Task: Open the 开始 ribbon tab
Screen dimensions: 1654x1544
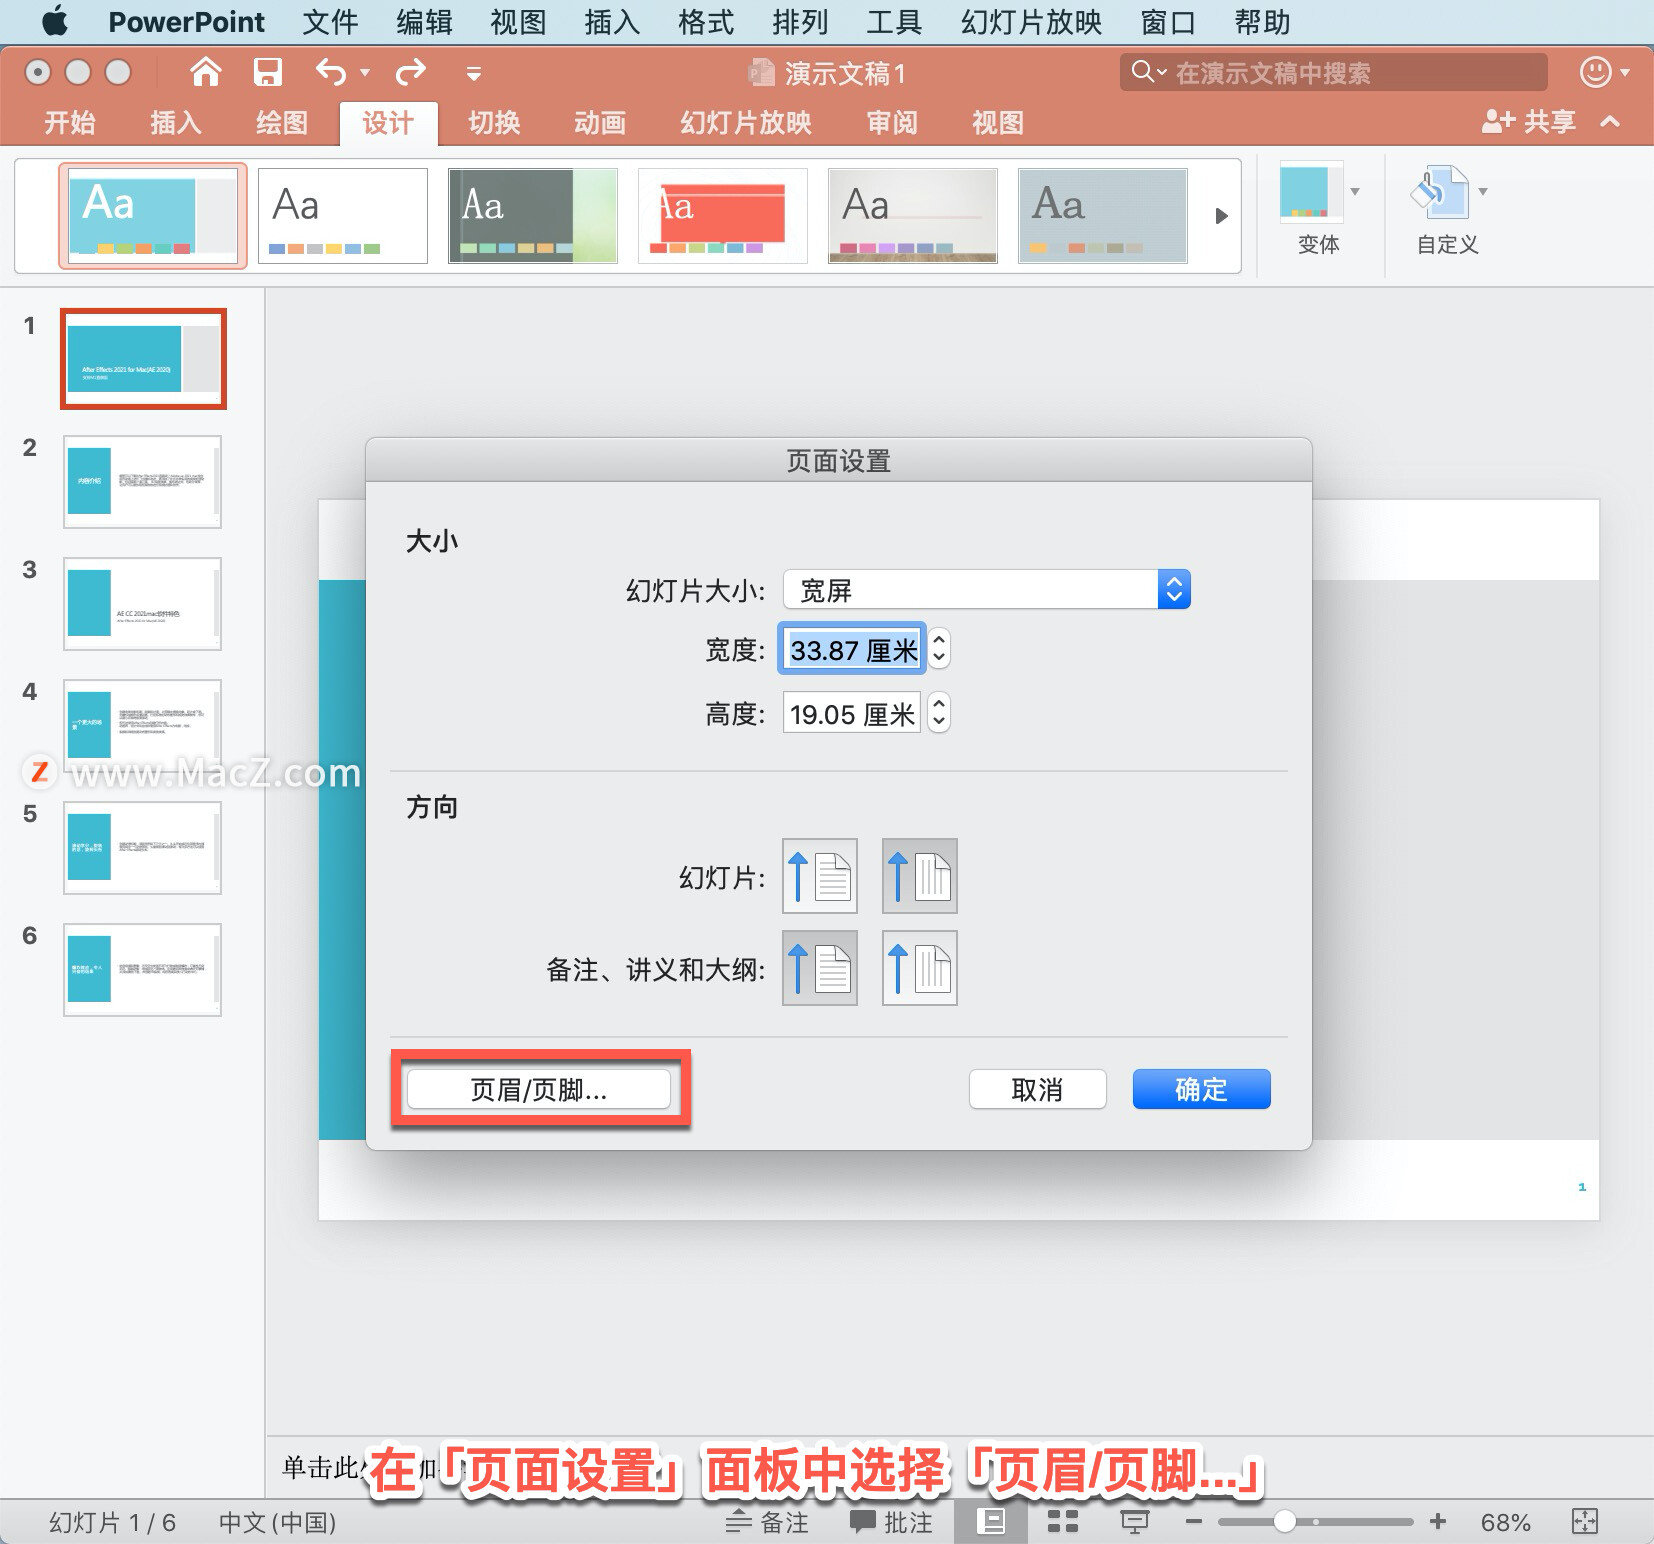Action: pyautogui.click(x=70, y=123)
